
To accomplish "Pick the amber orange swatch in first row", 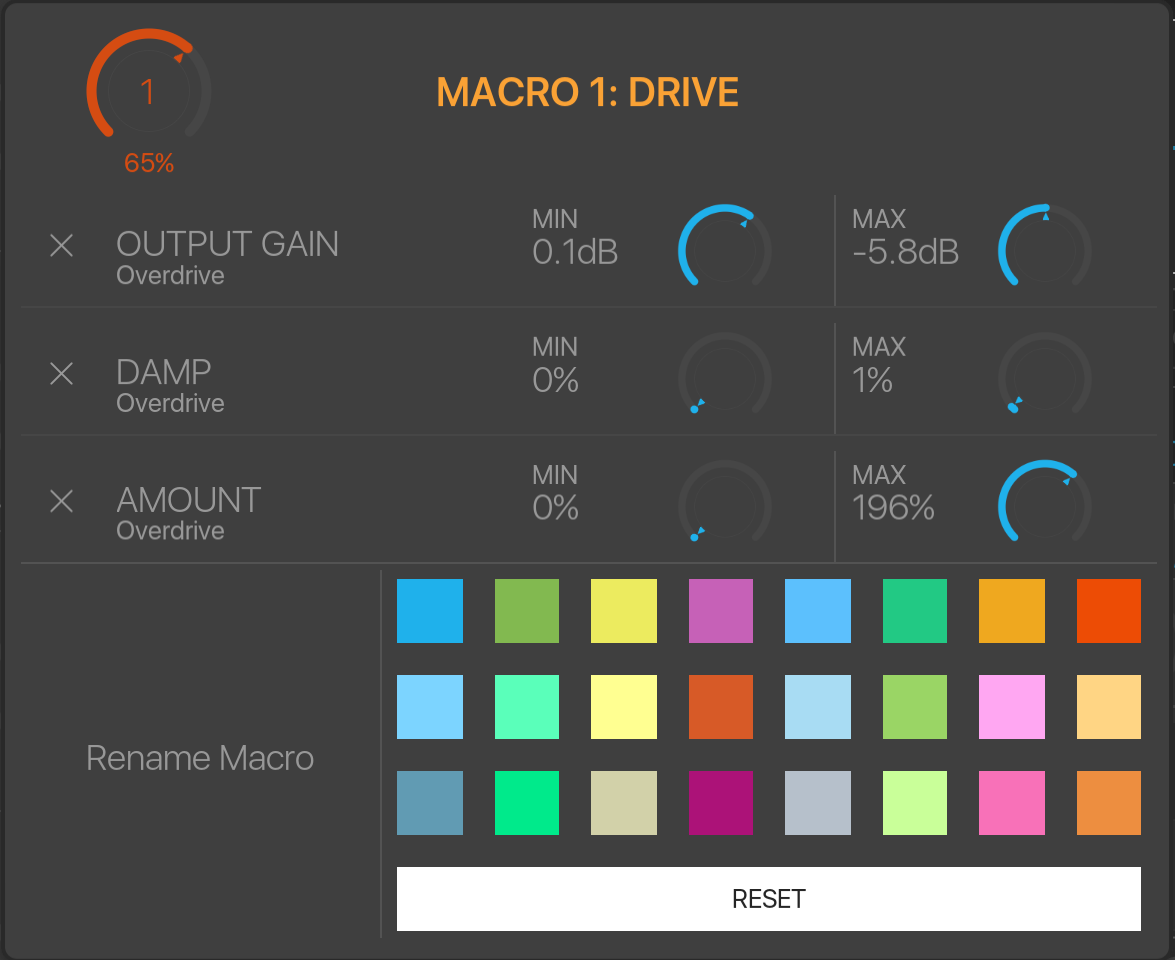I will tap(1012, 611).
